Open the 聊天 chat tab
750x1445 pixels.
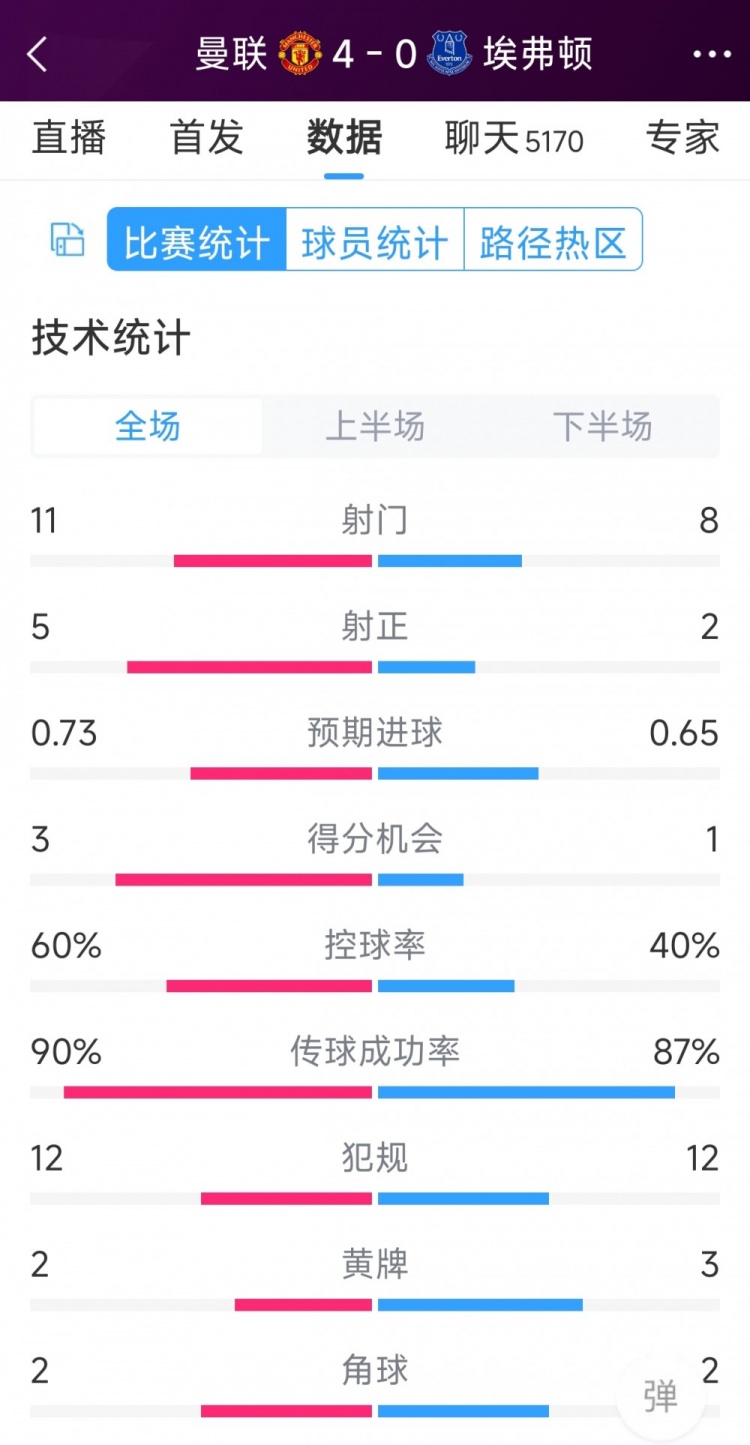tap(513, 138)
